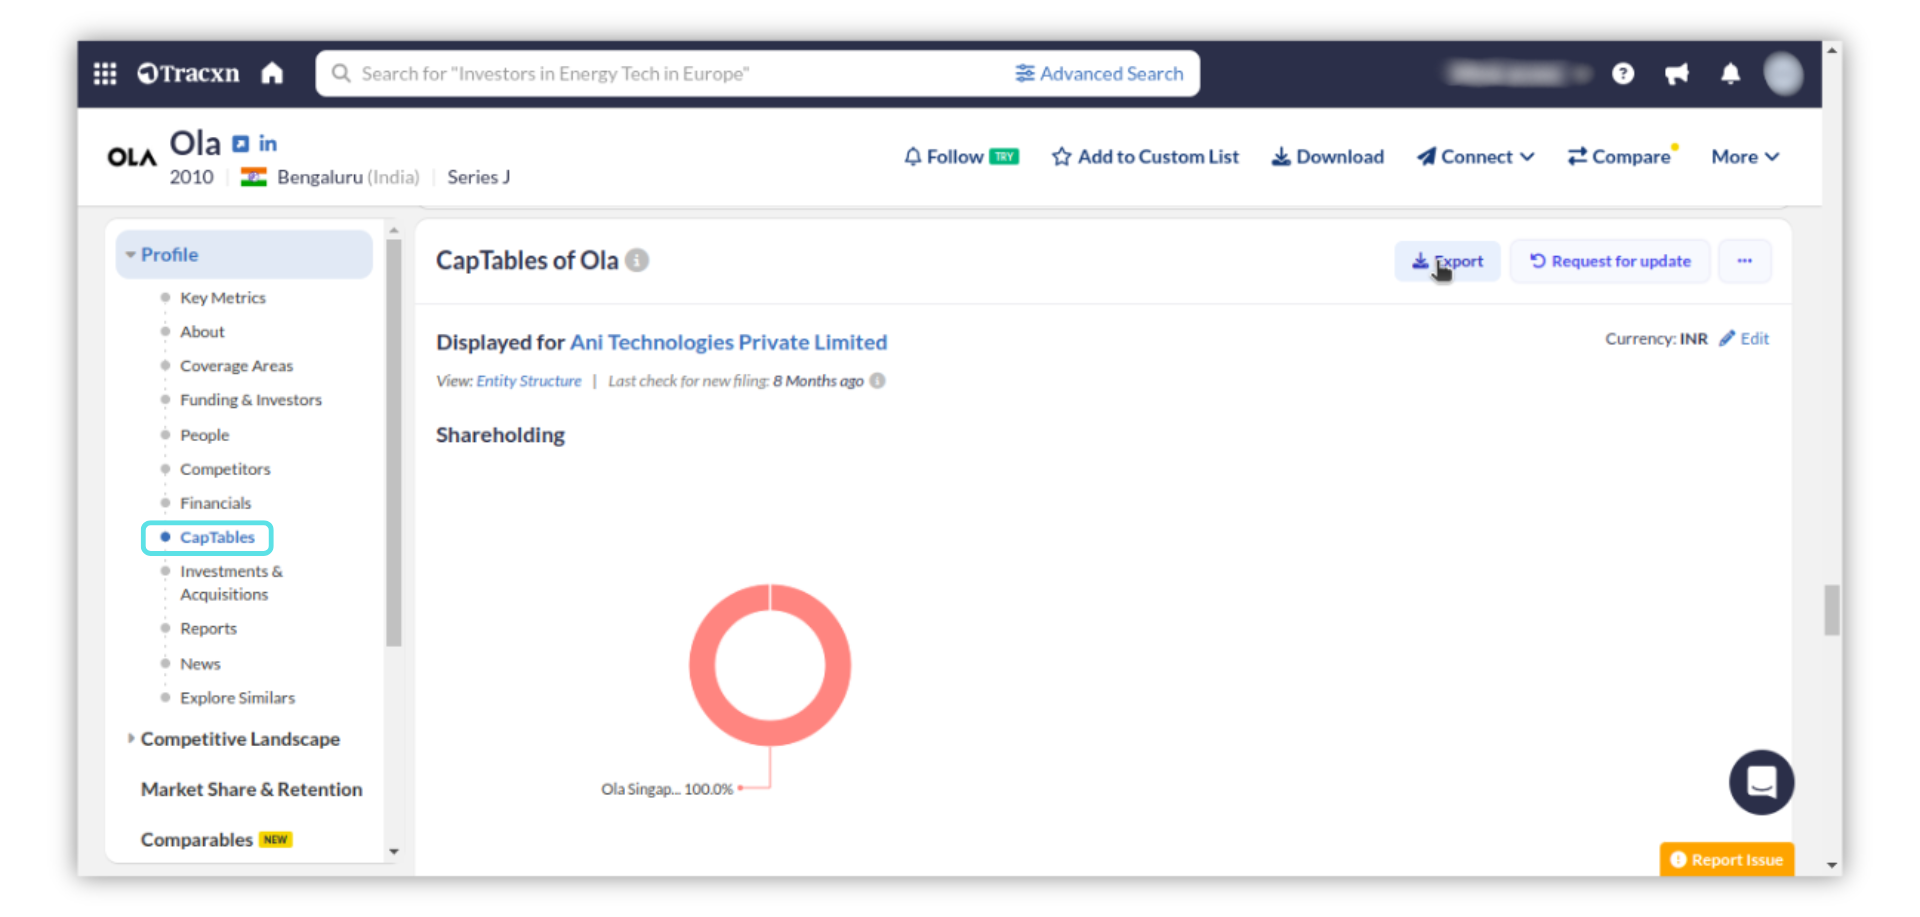1920x917 pixels.
Task: Open the three-dots more options button
Action: [x=1744, y=261]
